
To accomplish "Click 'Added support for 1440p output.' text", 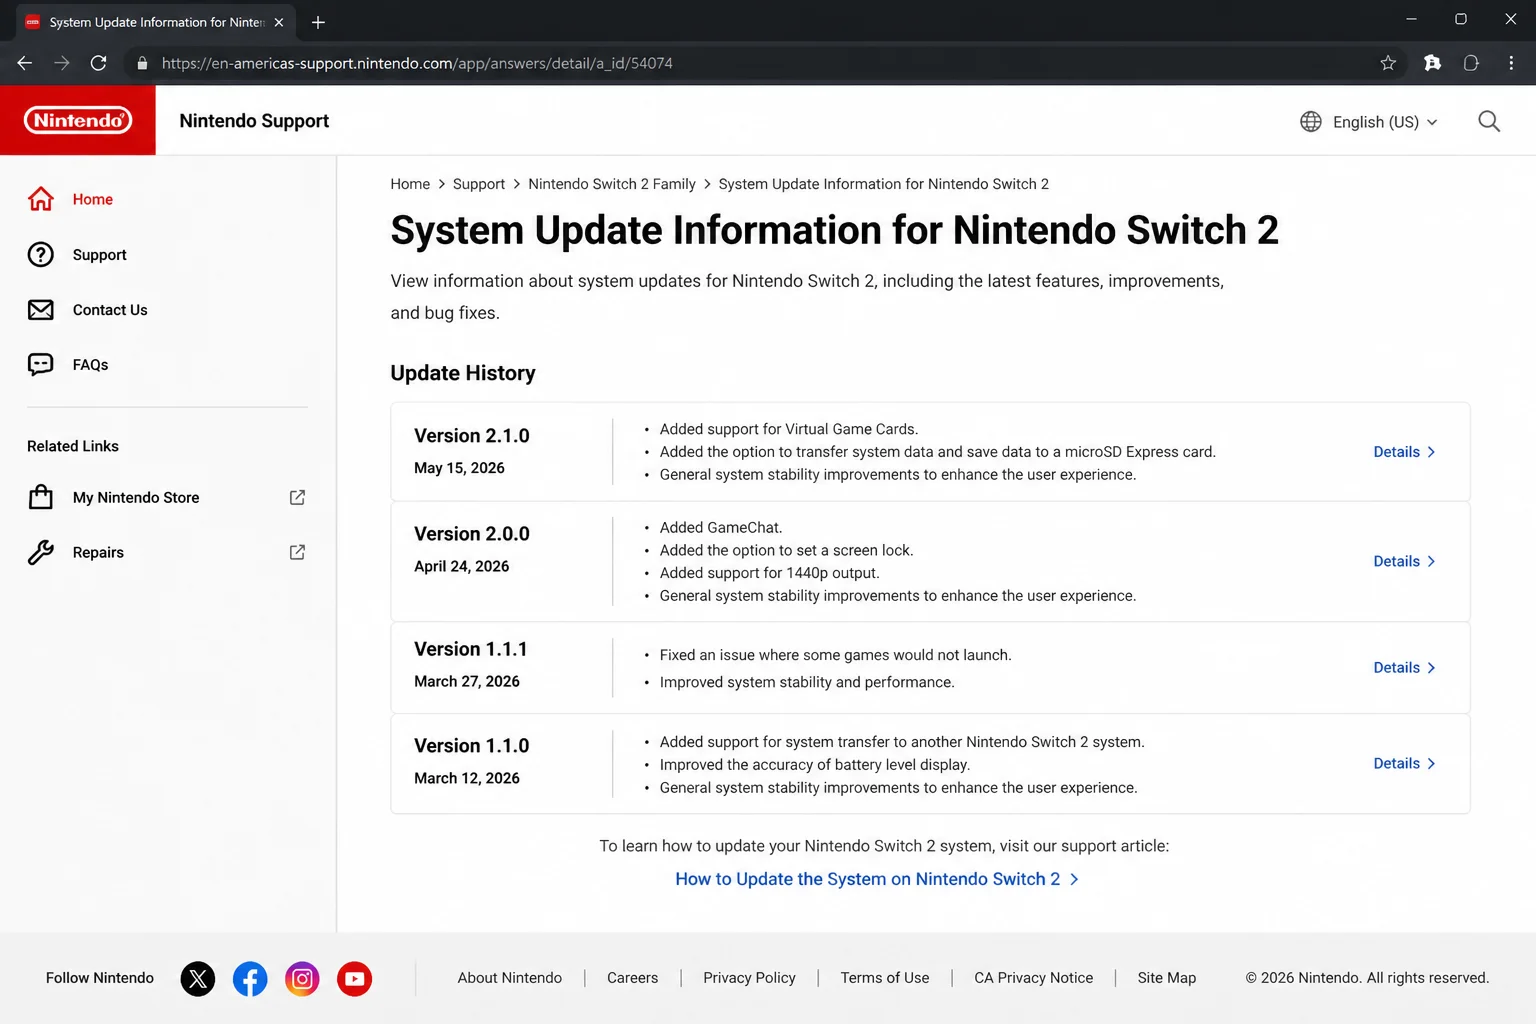I will pos(769,573).
